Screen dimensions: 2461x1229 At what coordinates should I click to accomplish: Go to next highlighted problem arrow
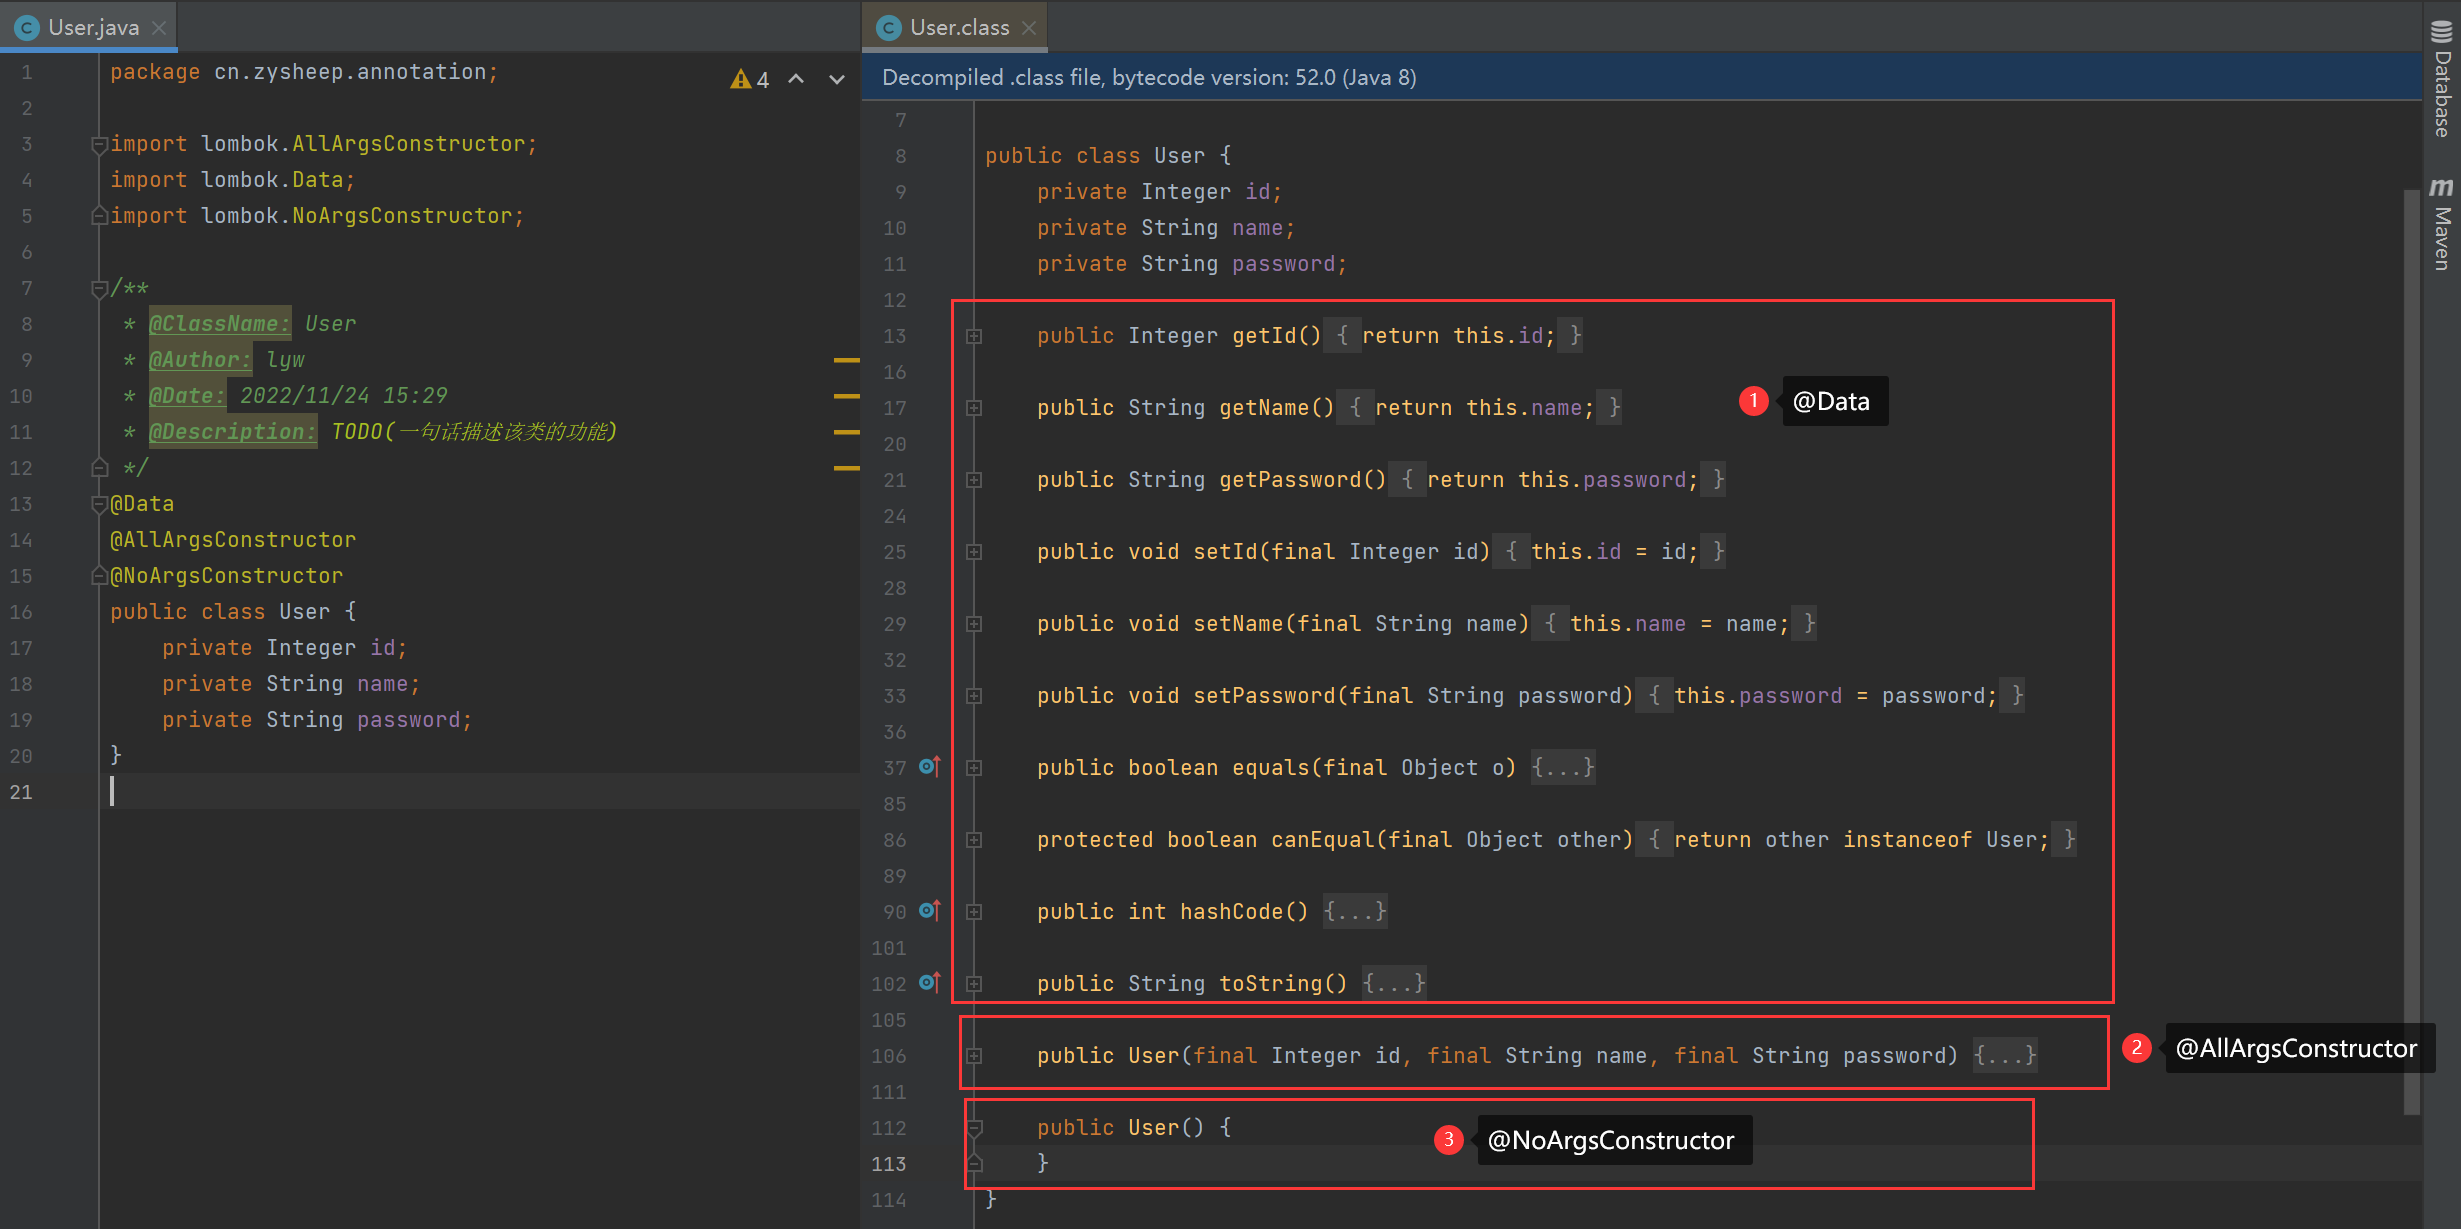(837, 79)
